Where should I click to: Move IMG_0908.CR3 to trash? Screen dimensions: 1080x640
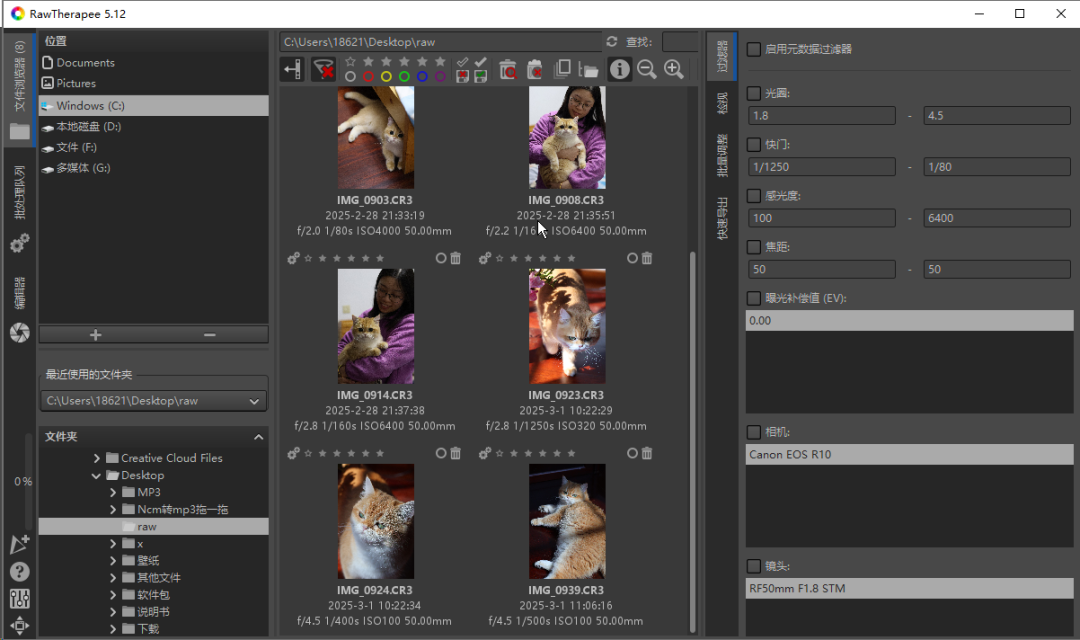pyautogui.click(x=647, y=258)
